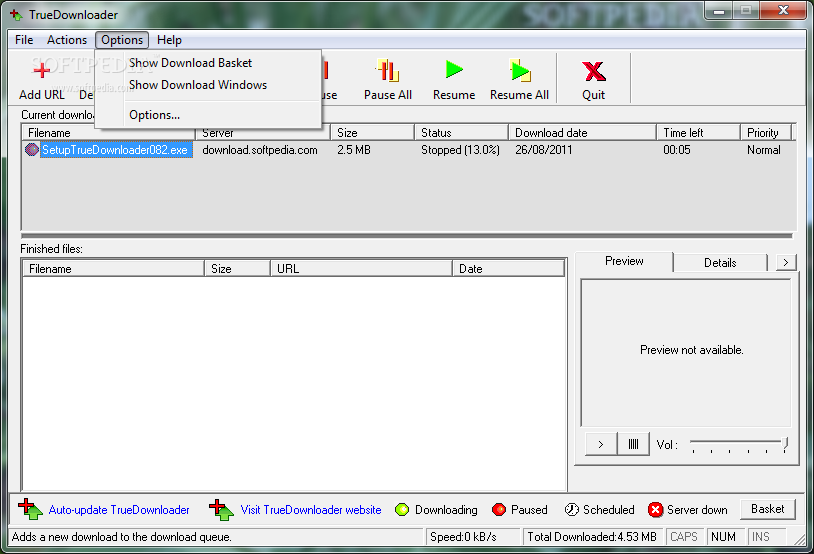
Task: Click the green Resume toolbar icon
Action: pos(454,70)
